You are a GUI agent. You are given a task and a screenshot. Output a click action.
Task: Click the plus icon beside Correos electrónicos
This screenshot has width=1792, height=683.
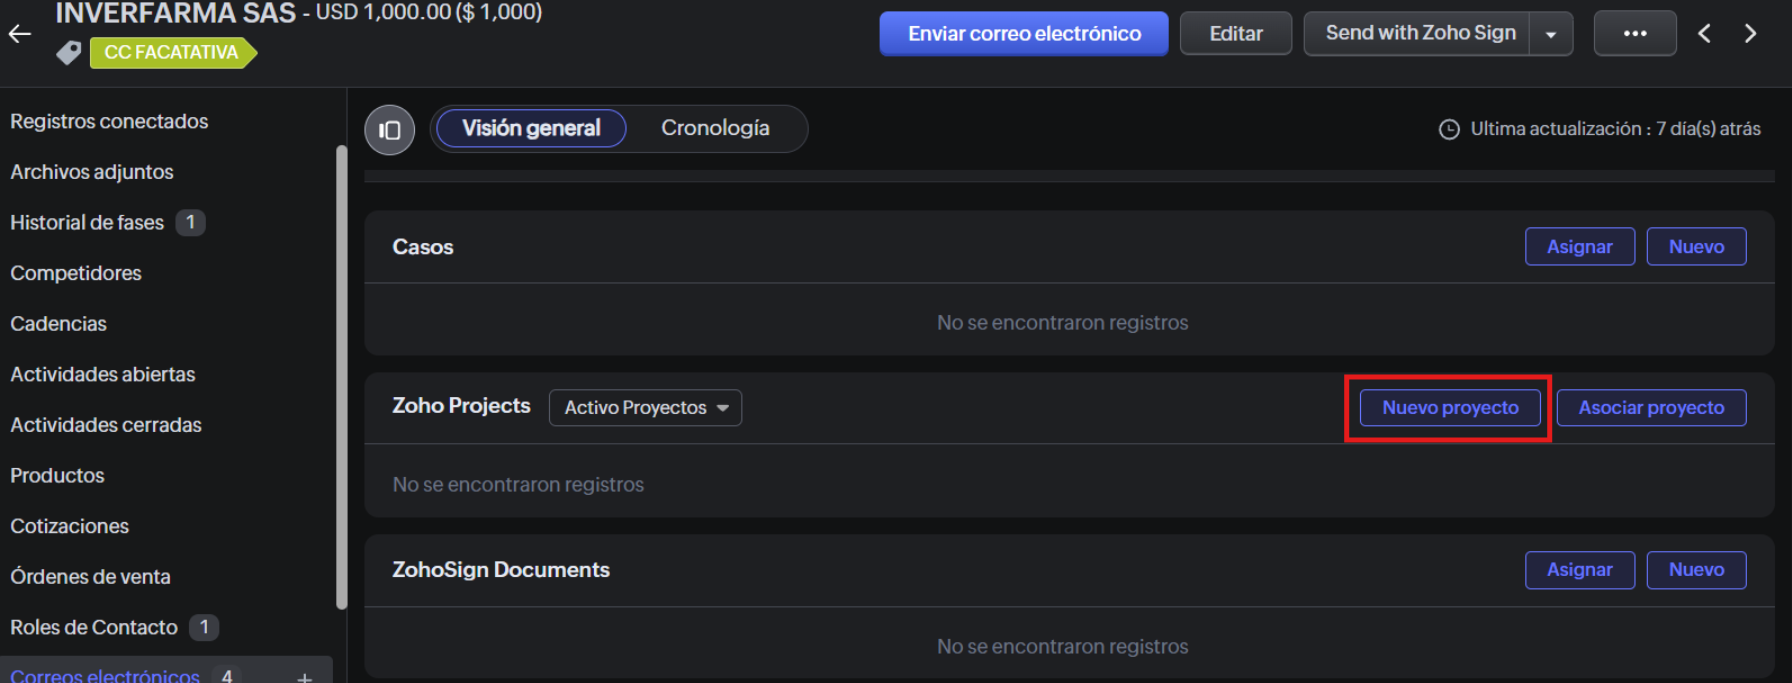(x=304, y=677)
